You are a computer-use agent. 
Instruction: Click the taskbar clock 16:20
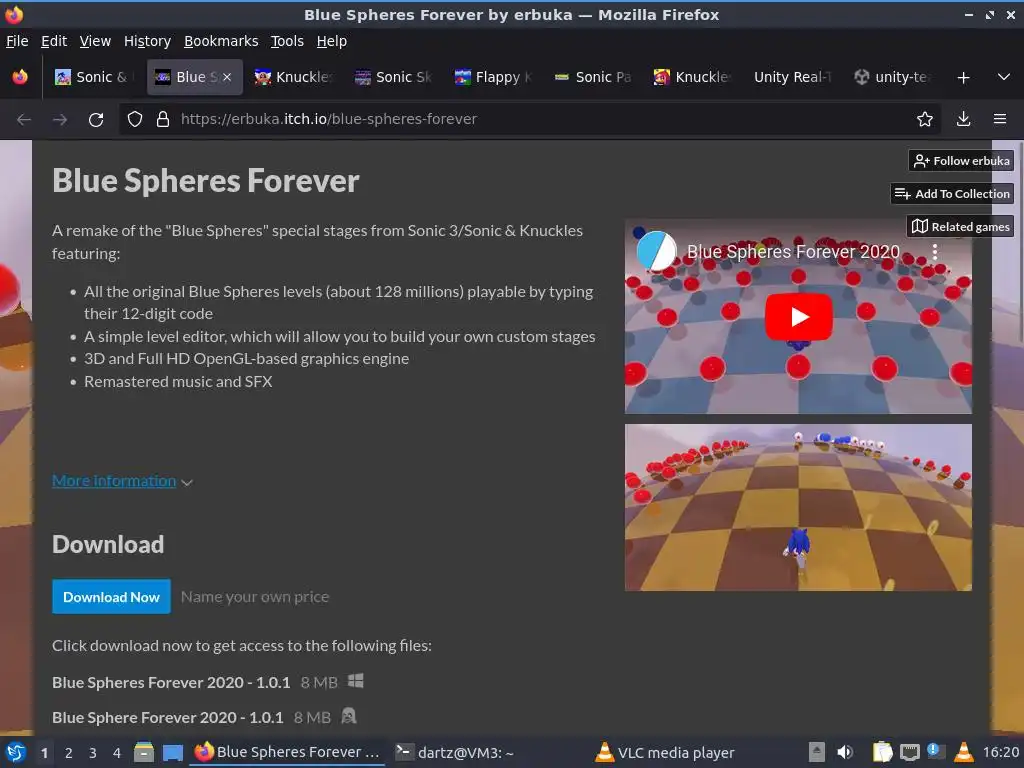pyautogui.click(x=1000, y=752)
